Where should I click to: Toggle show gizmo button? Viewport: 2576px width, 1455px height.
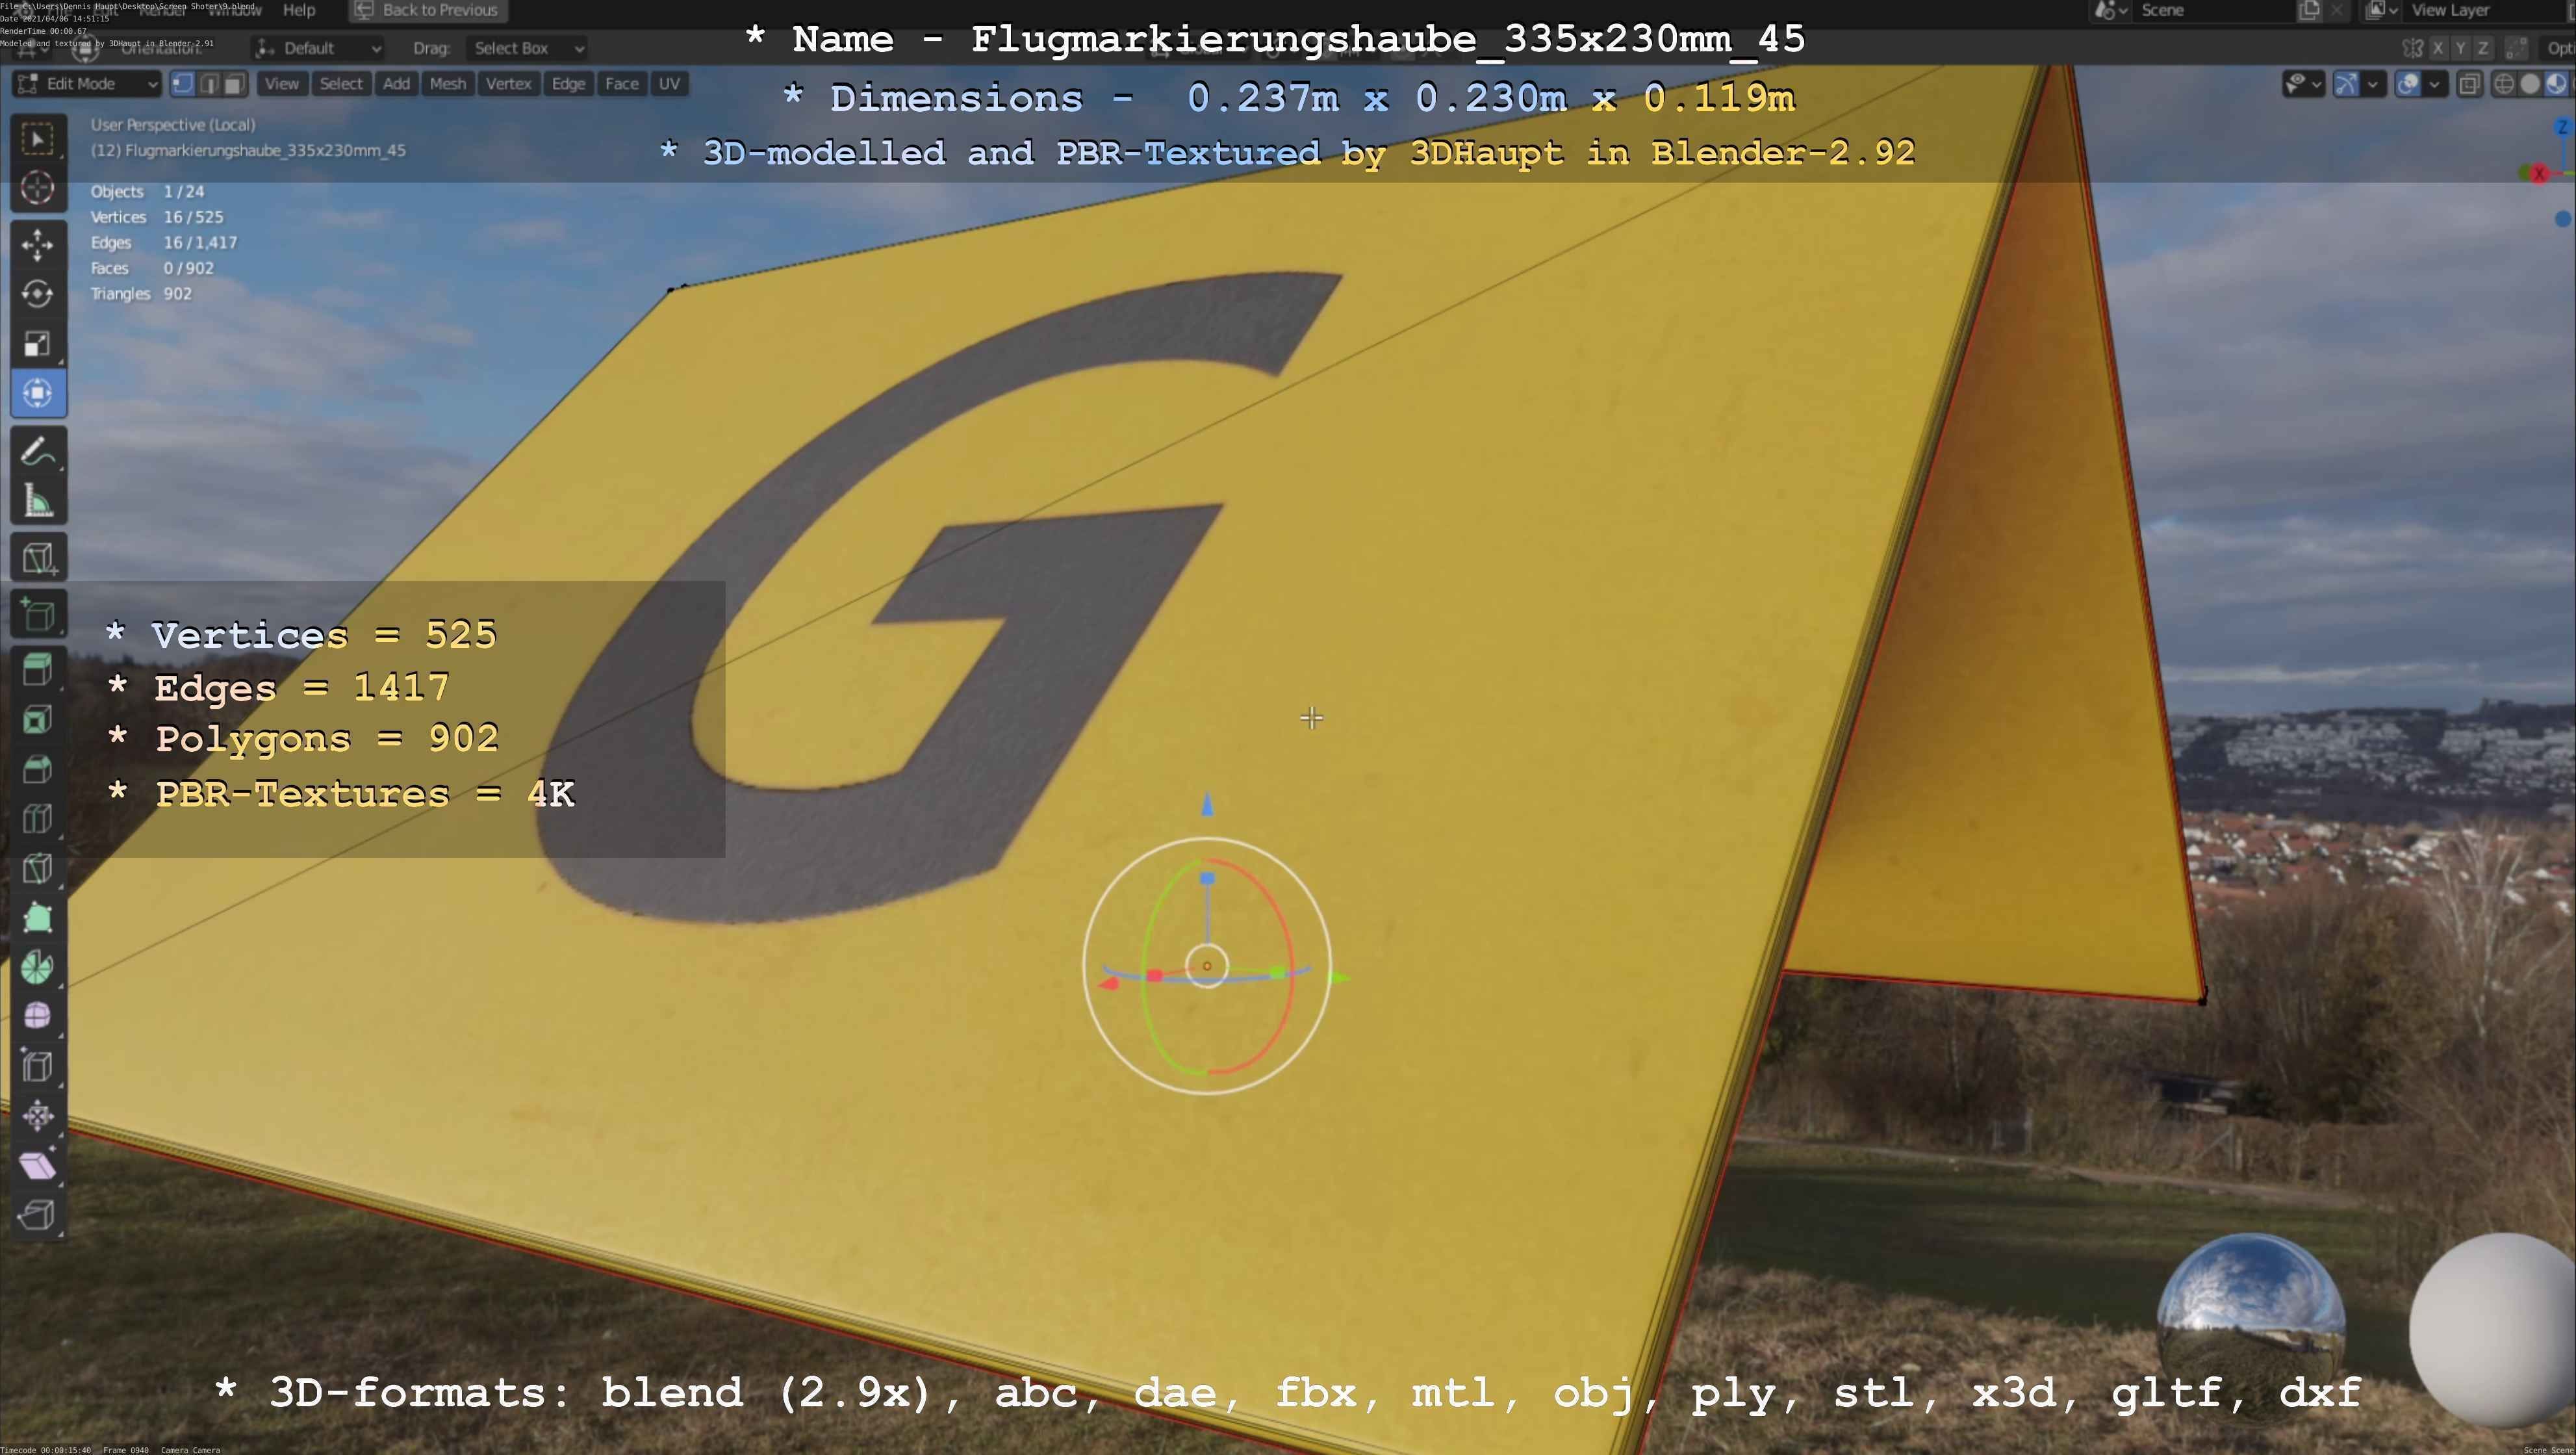(x=2346, y=84)
